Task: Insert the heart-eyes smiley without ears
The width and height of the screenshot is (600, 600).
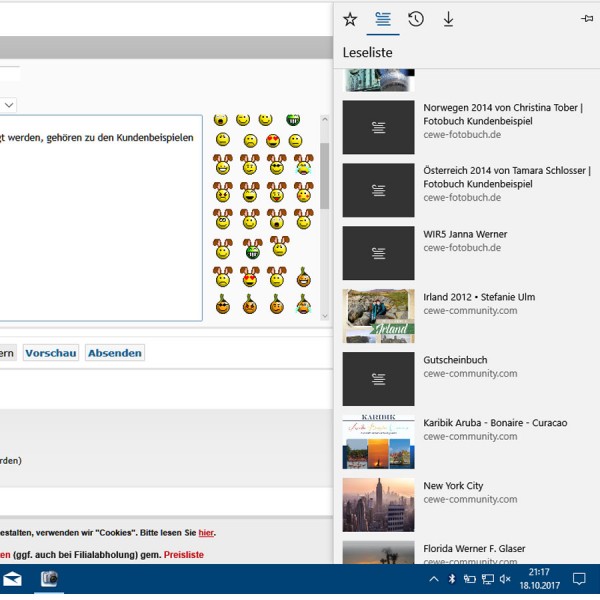Action: [273, 141]
